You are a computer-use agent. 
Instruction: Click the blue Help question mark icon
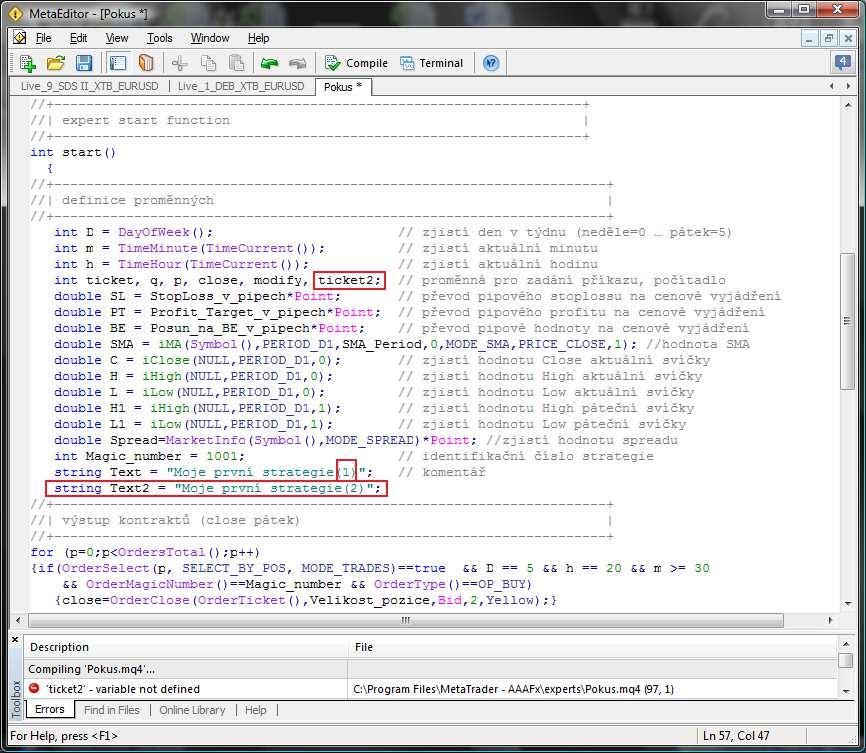click(x=491, y=63)
